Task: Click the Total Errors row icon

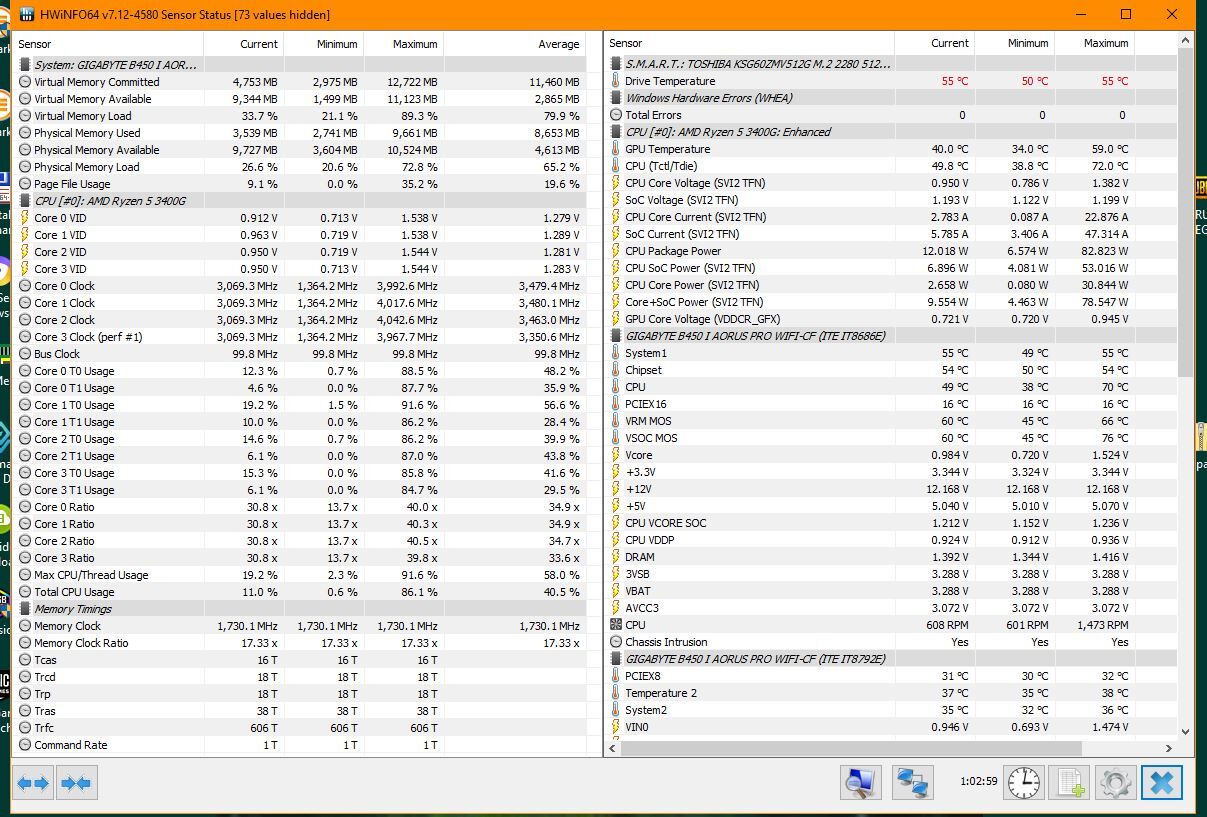Action: coord(616,115)
